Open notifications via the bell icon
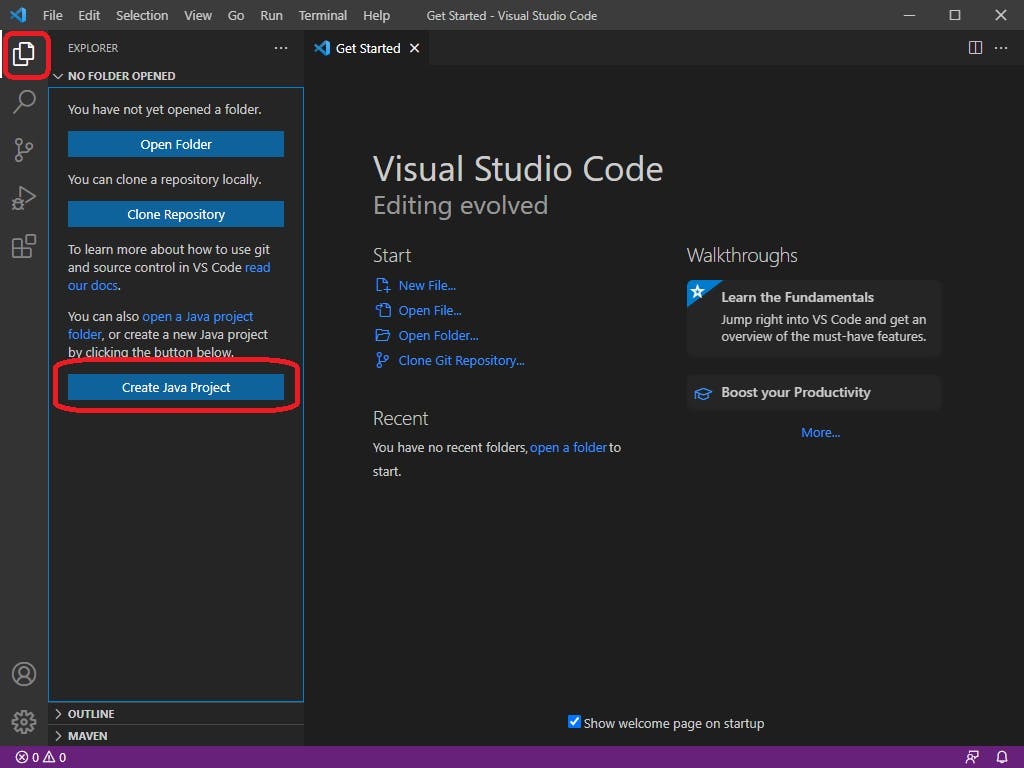The image size is (1024, 768). (1002, 757)
